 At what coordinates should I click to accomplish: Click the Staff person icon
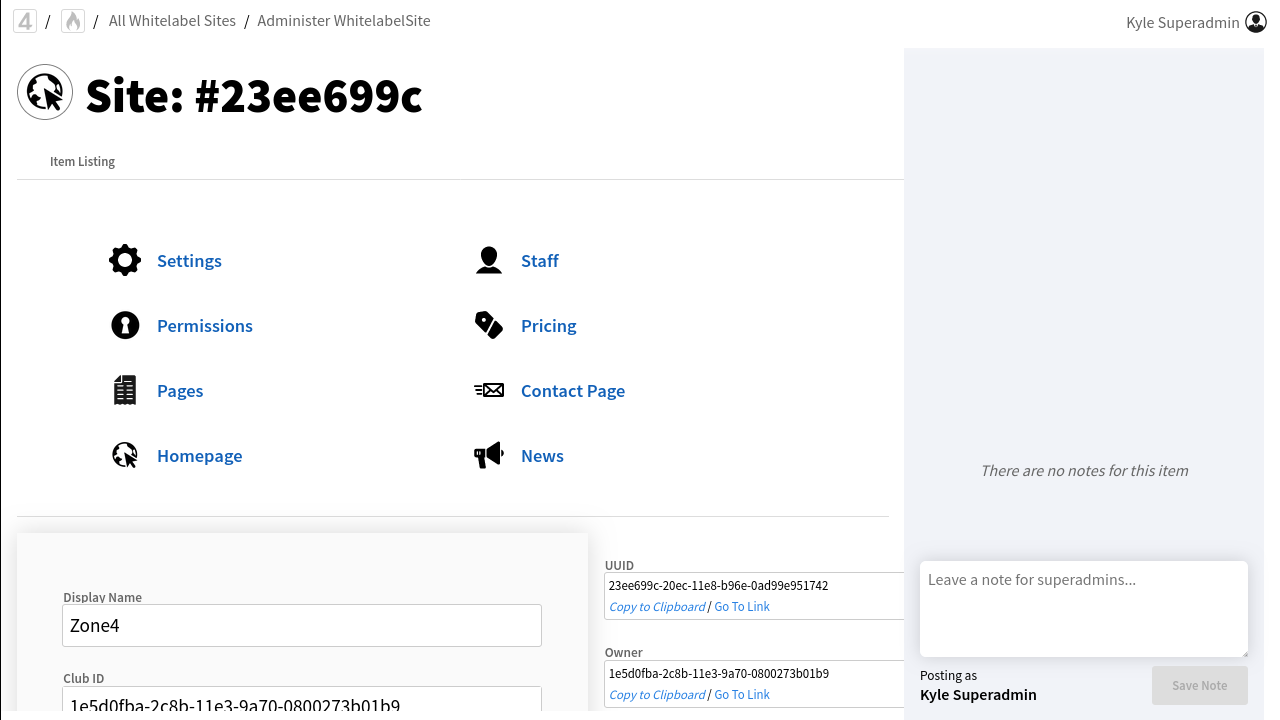point(488,260)
